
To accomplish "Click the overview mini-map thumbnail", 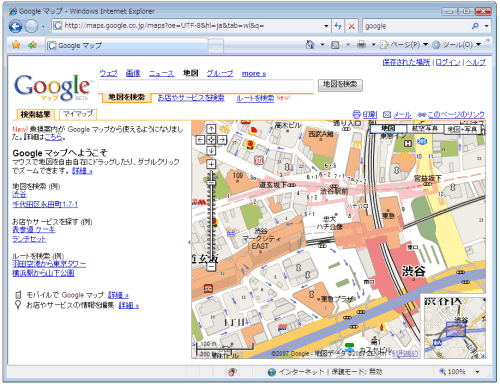I will 455,328.
